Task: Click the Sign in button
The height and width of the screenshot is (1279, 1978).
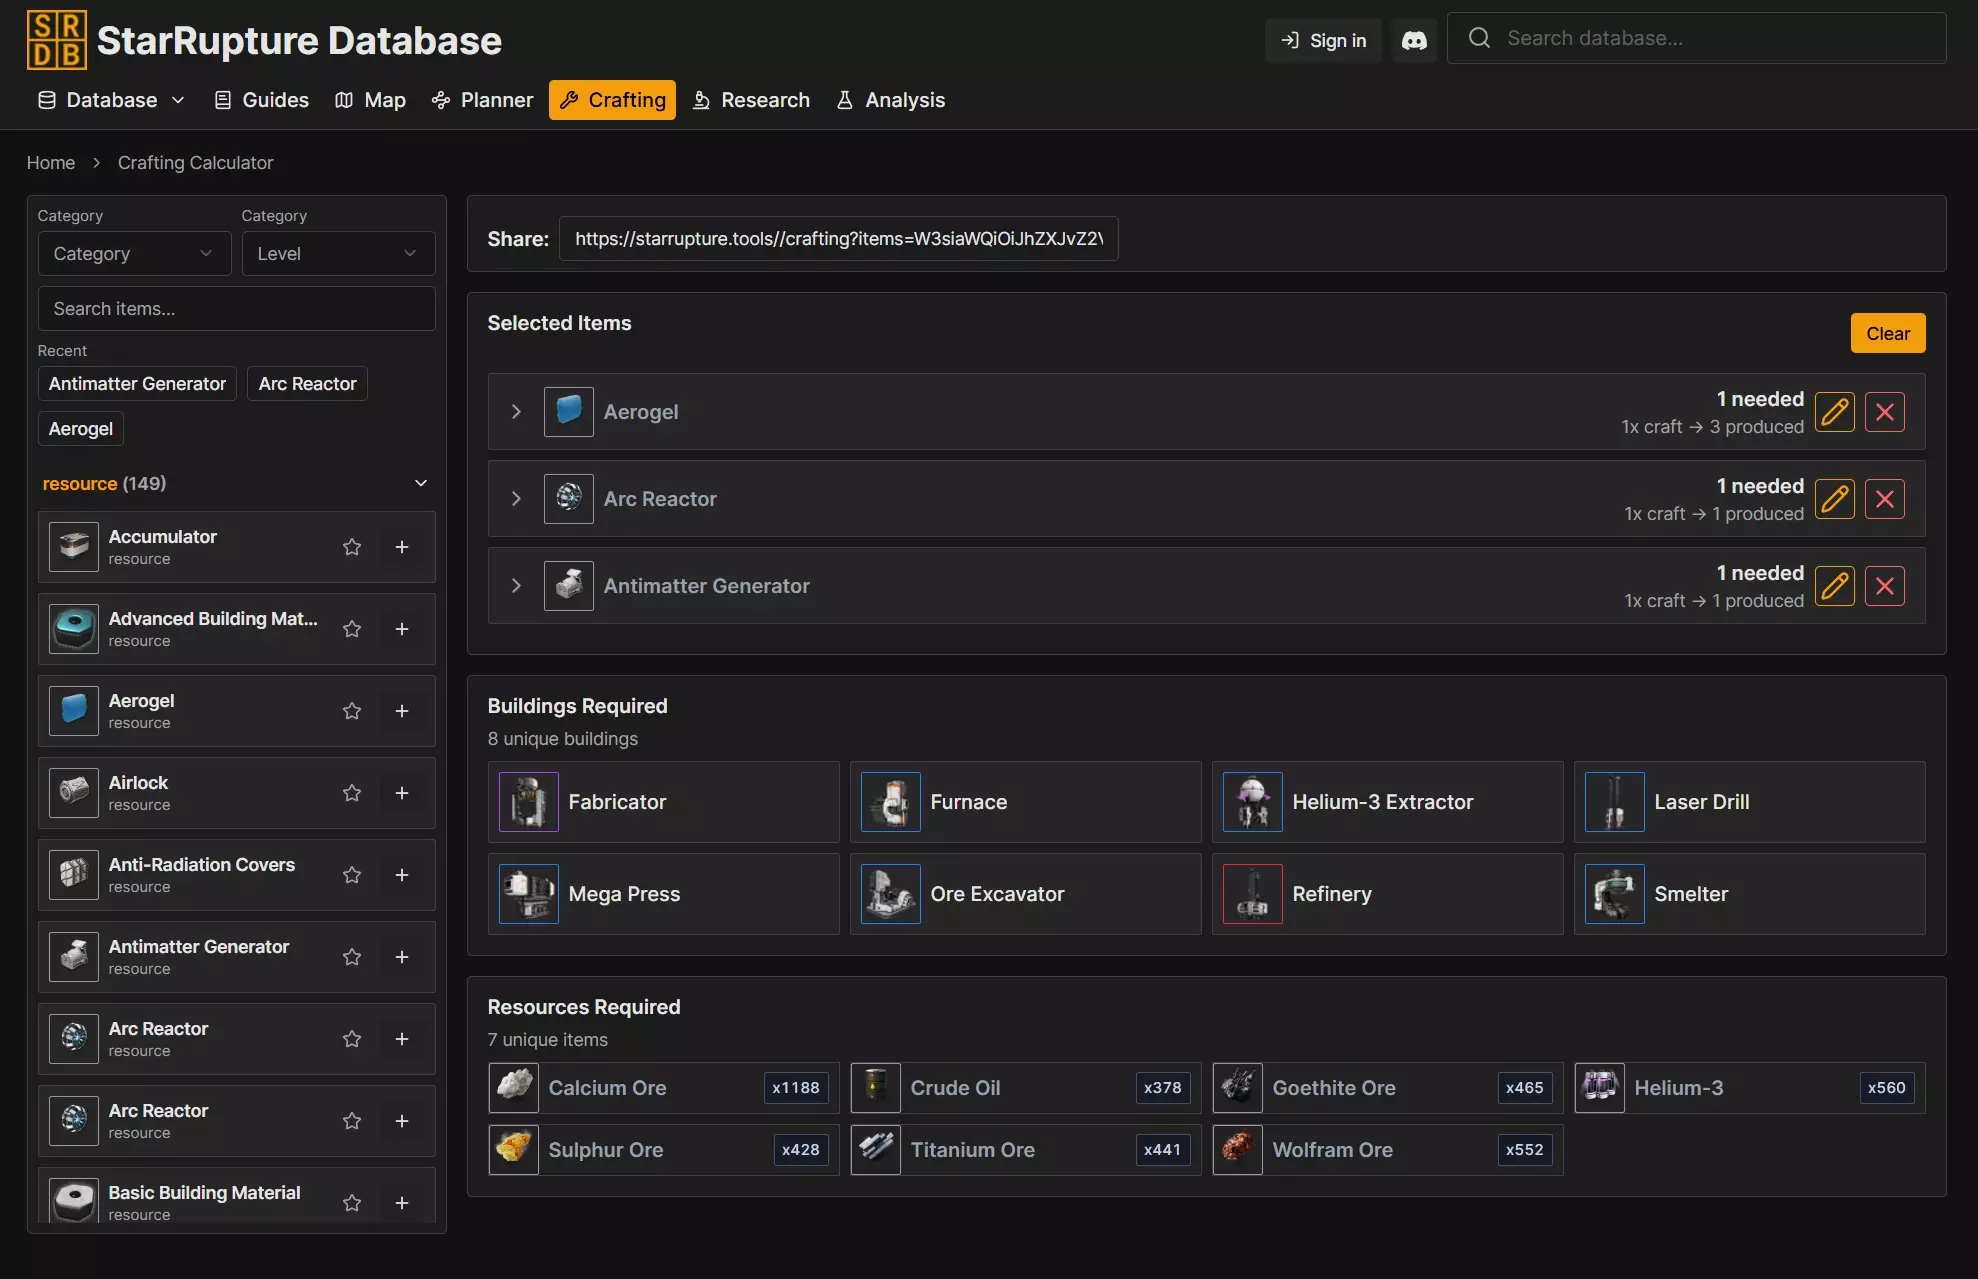Action: (1323, 41)
